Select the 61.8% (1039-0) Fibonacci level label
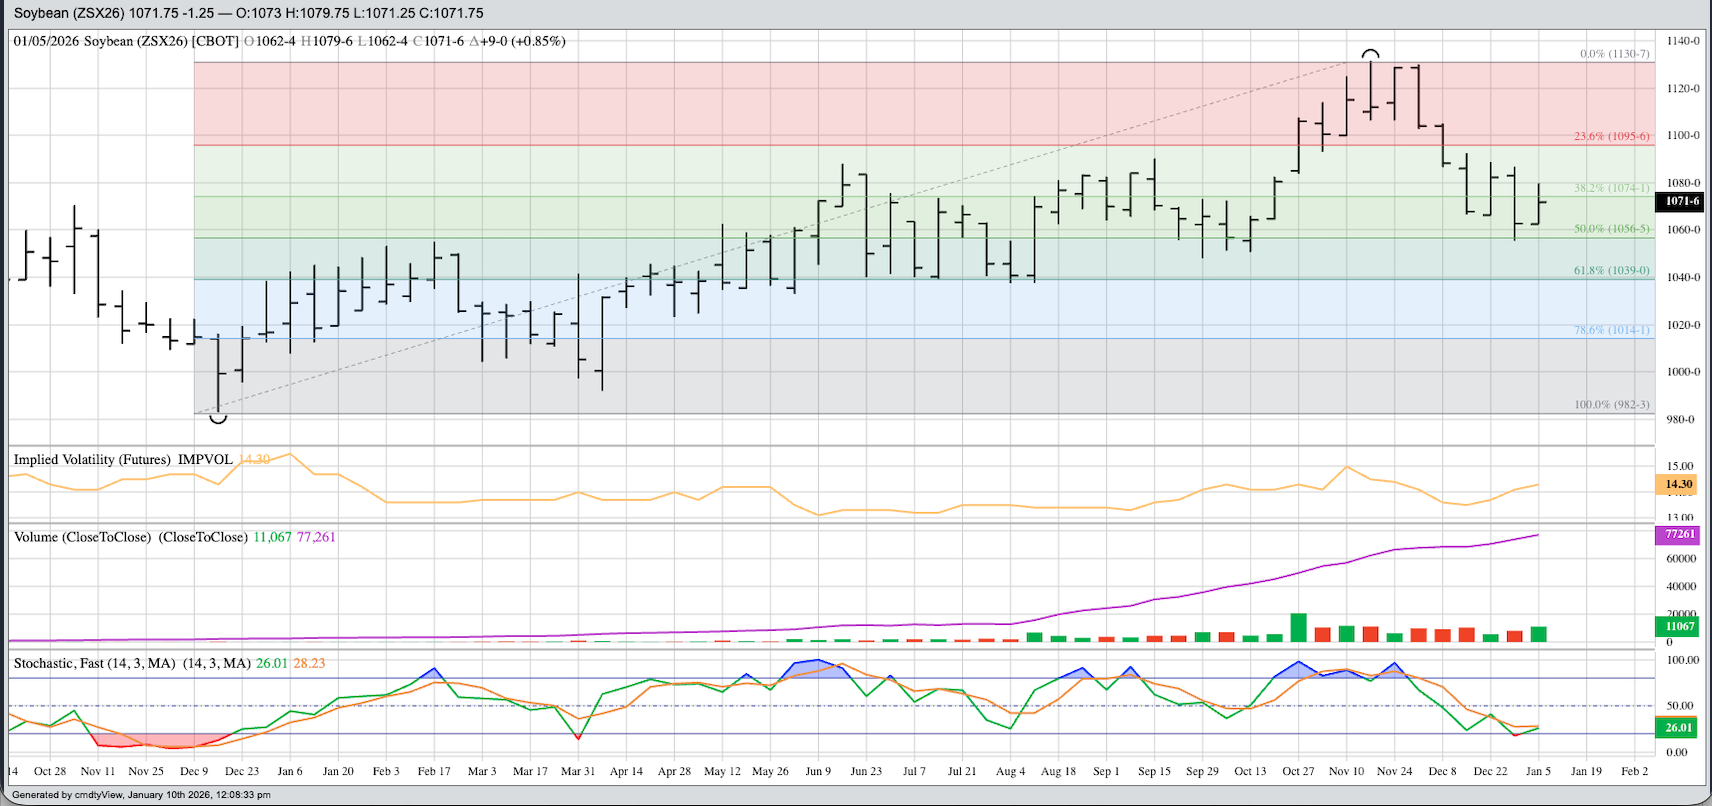The width and height of the screenshot is (1712, 806). click(1611, 271)
